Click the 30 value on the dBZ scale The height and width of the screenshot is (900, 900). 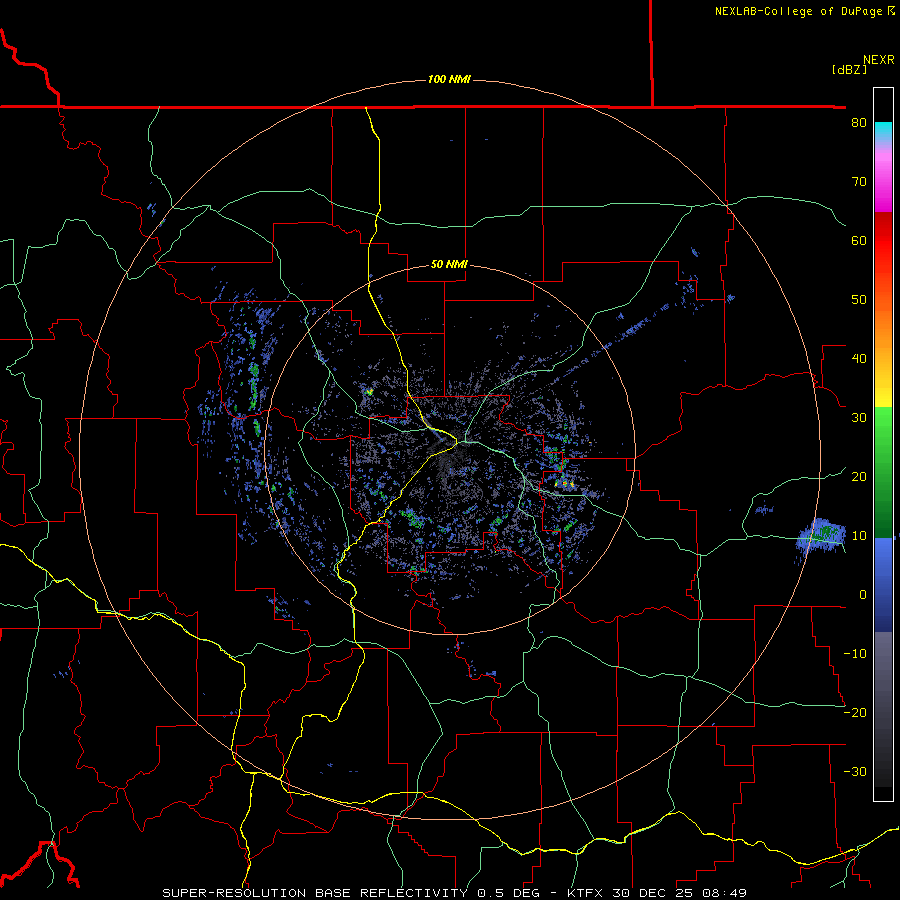pos(859,417)
